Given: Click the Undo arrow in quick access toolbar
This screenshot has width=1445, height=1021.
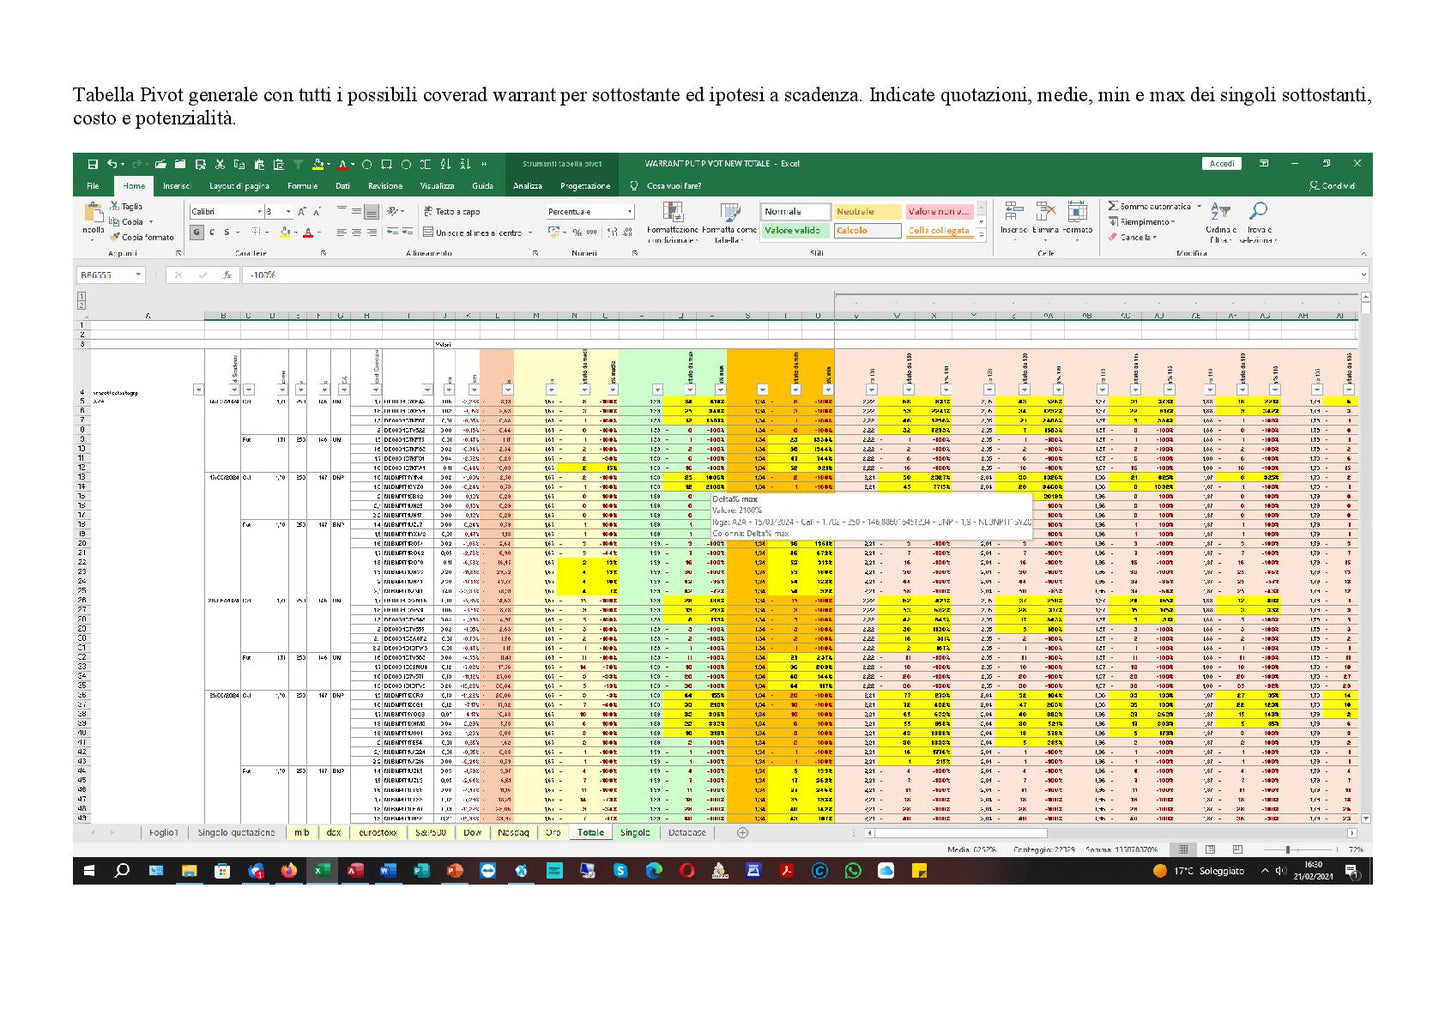Looking at the screenshot, I should pyautogui.click(x=111, y=164).
